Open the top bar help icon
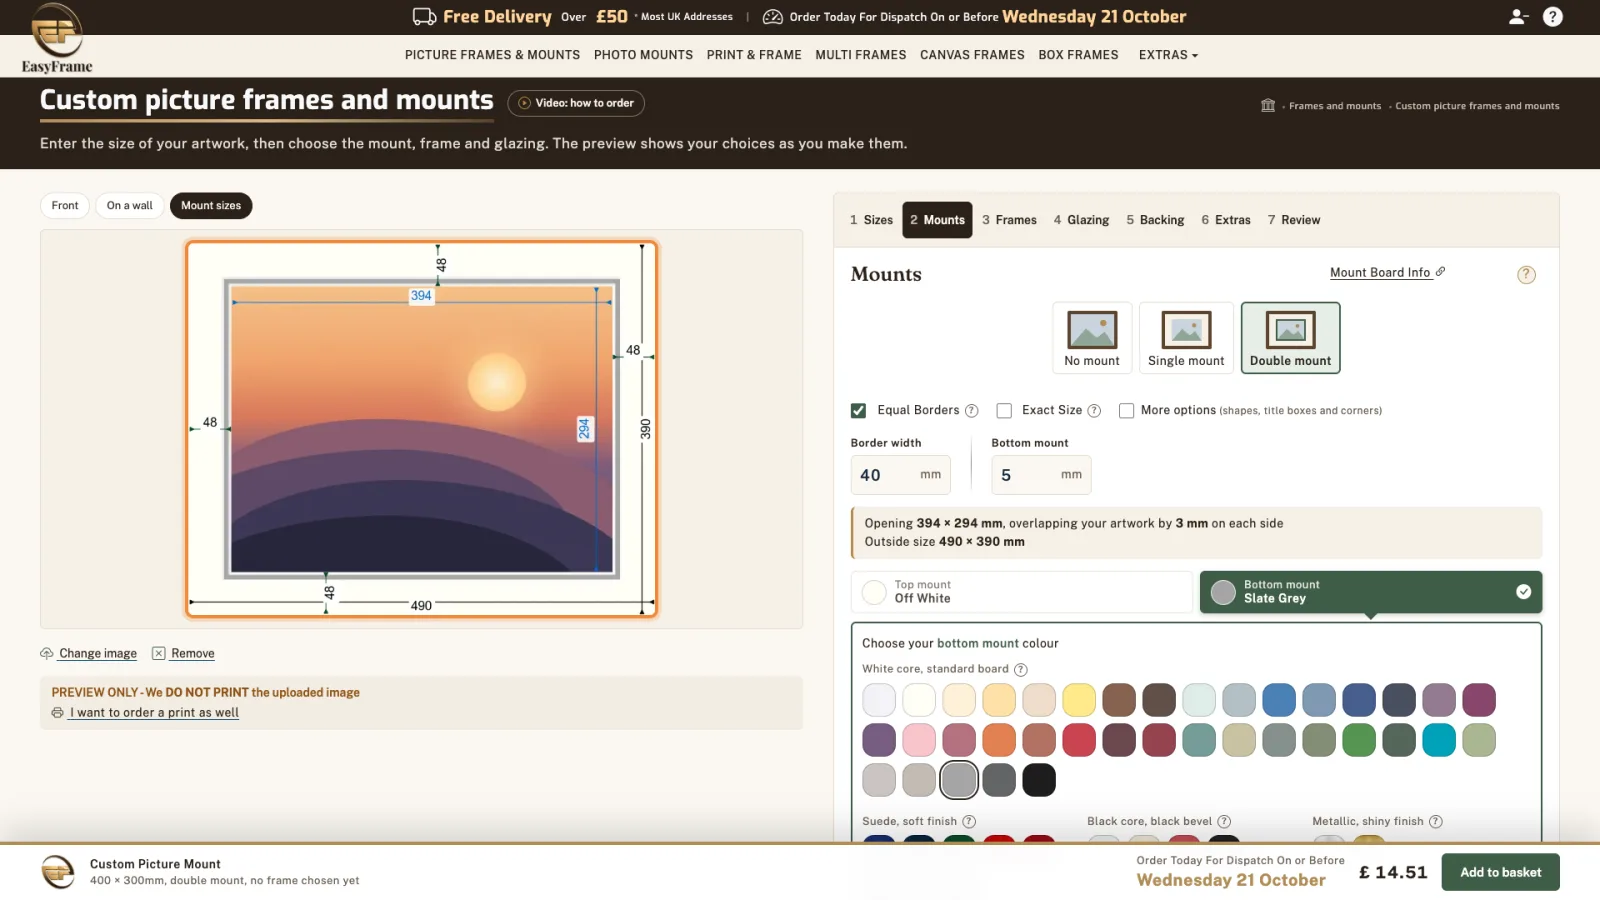This screenshot has height=900, width=1600. (1553, 16)
